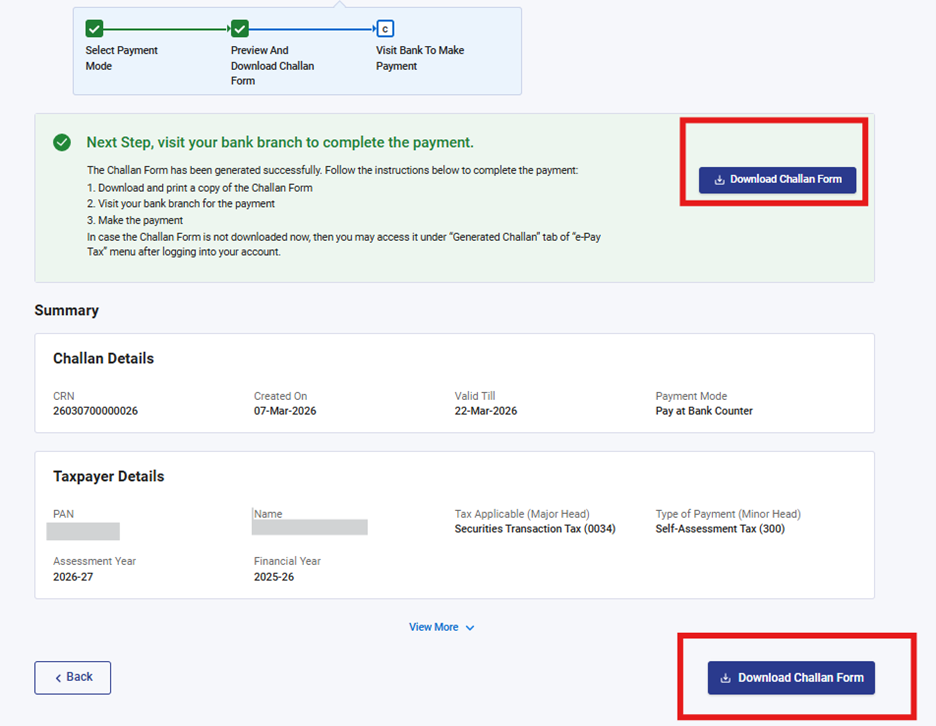Click the checkmark on Preview And Download Challan step
This screenshot has width=936, height=726.
click(240, 29)
